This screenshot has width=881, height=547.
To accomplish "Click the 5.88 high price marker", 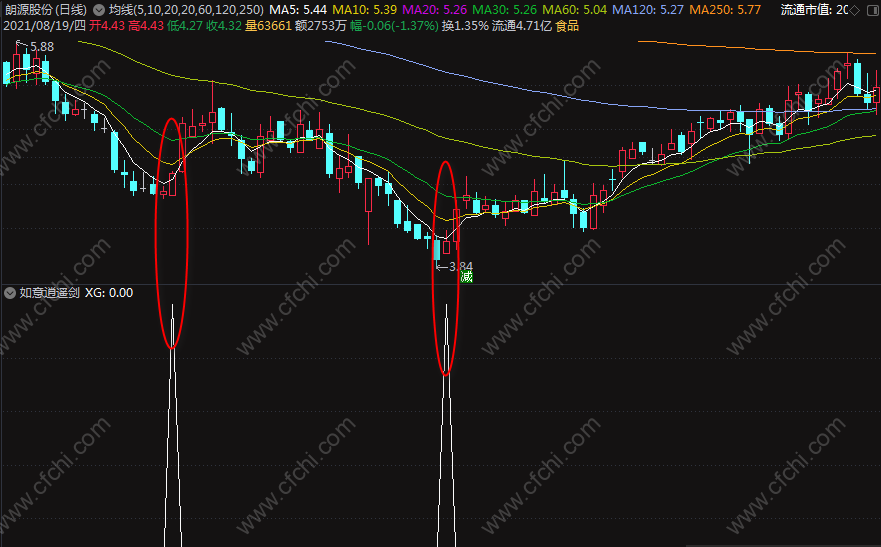I will tap(42, 47).
